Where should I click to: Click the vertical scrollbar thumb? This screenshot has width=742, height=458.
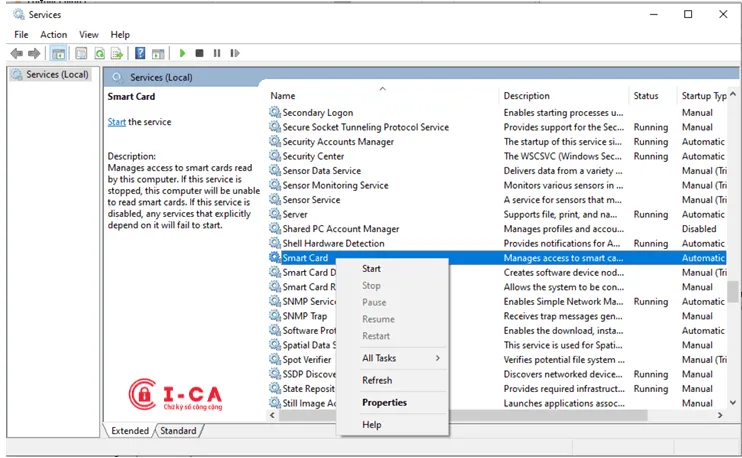733,291
